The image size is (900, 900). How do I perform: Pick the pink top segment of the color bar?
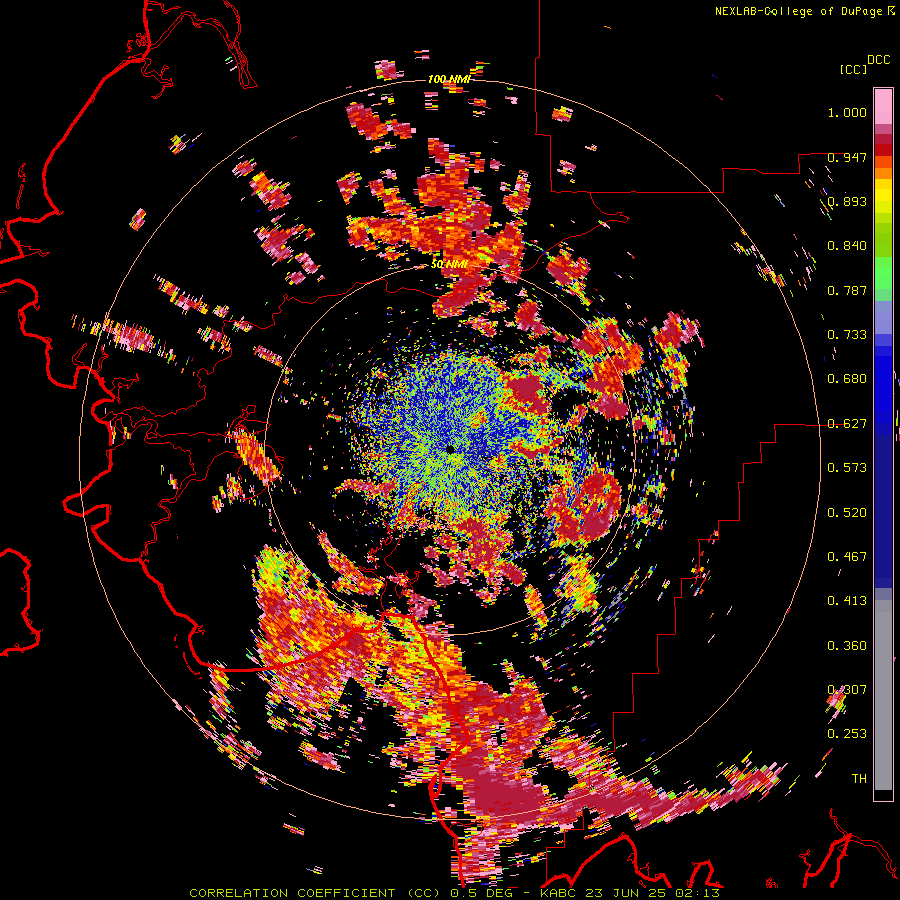click(883, 106)
